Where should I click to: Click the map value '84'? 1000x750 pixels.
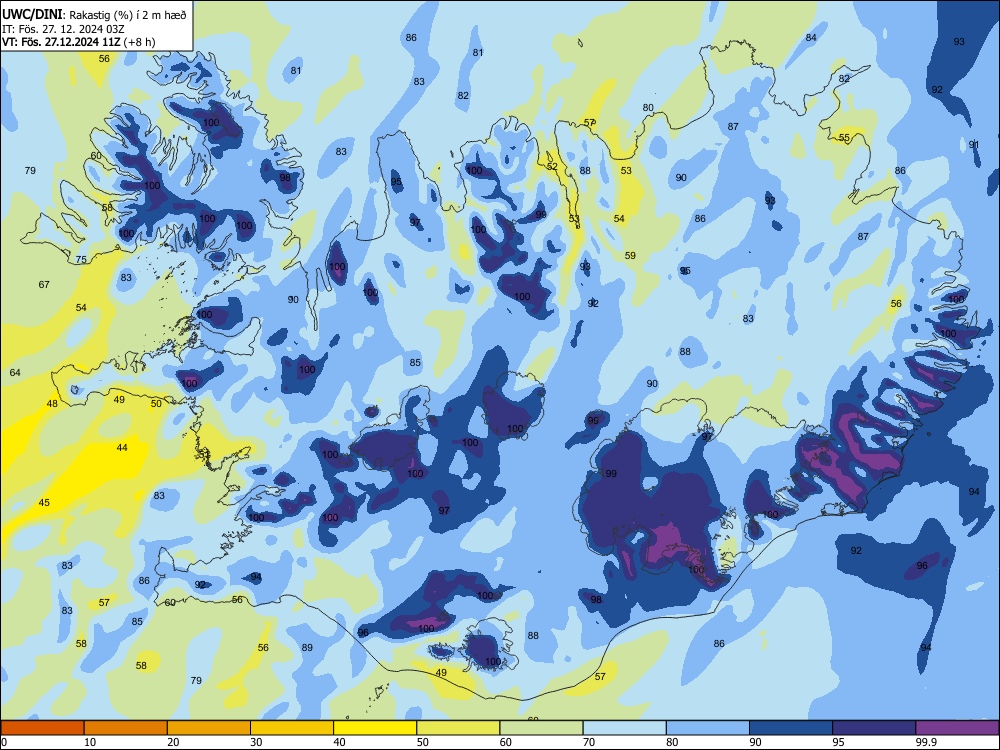click(x=811, y=38)
